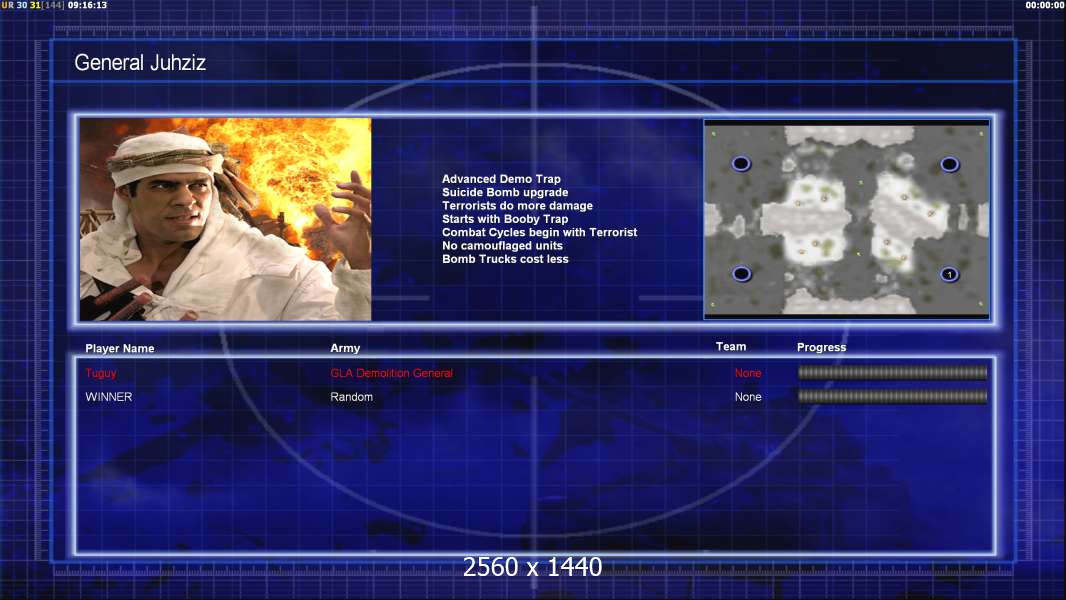Click 'Starts with Booby Trap' text
1066x600 pixels.
505,219
